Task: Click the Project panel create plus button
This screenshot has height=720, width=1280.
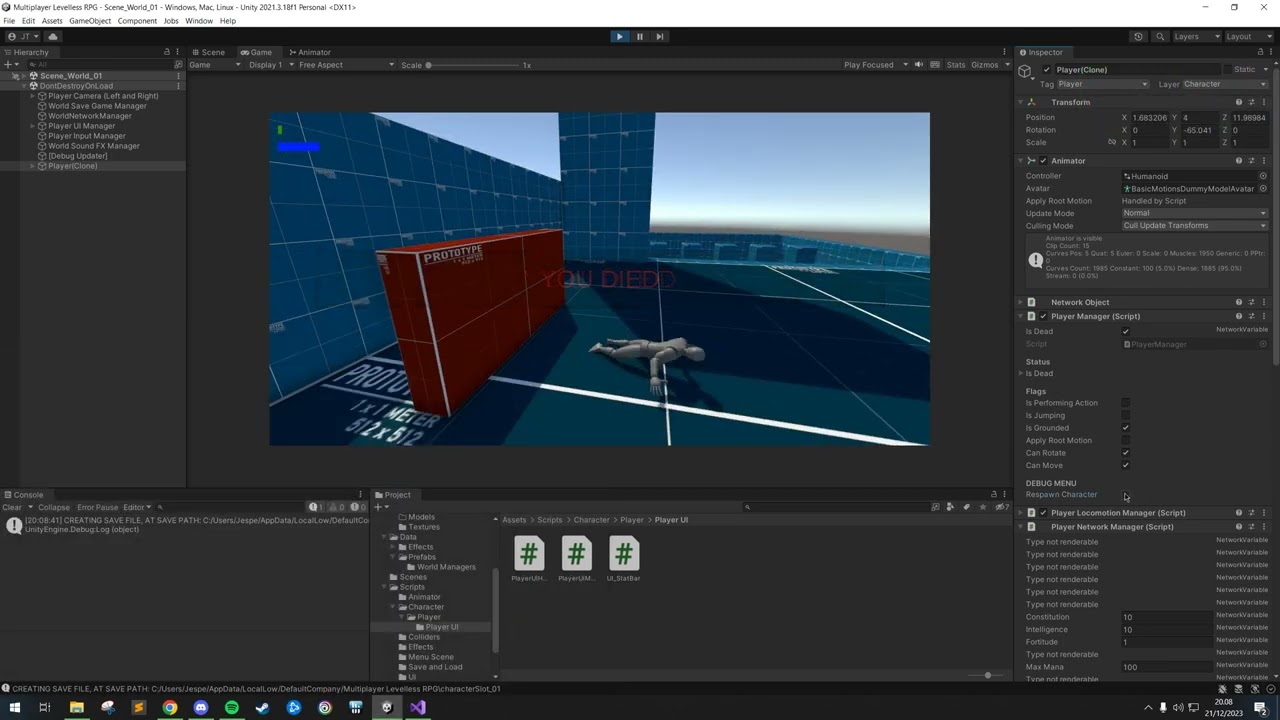Action: point(381,507)
